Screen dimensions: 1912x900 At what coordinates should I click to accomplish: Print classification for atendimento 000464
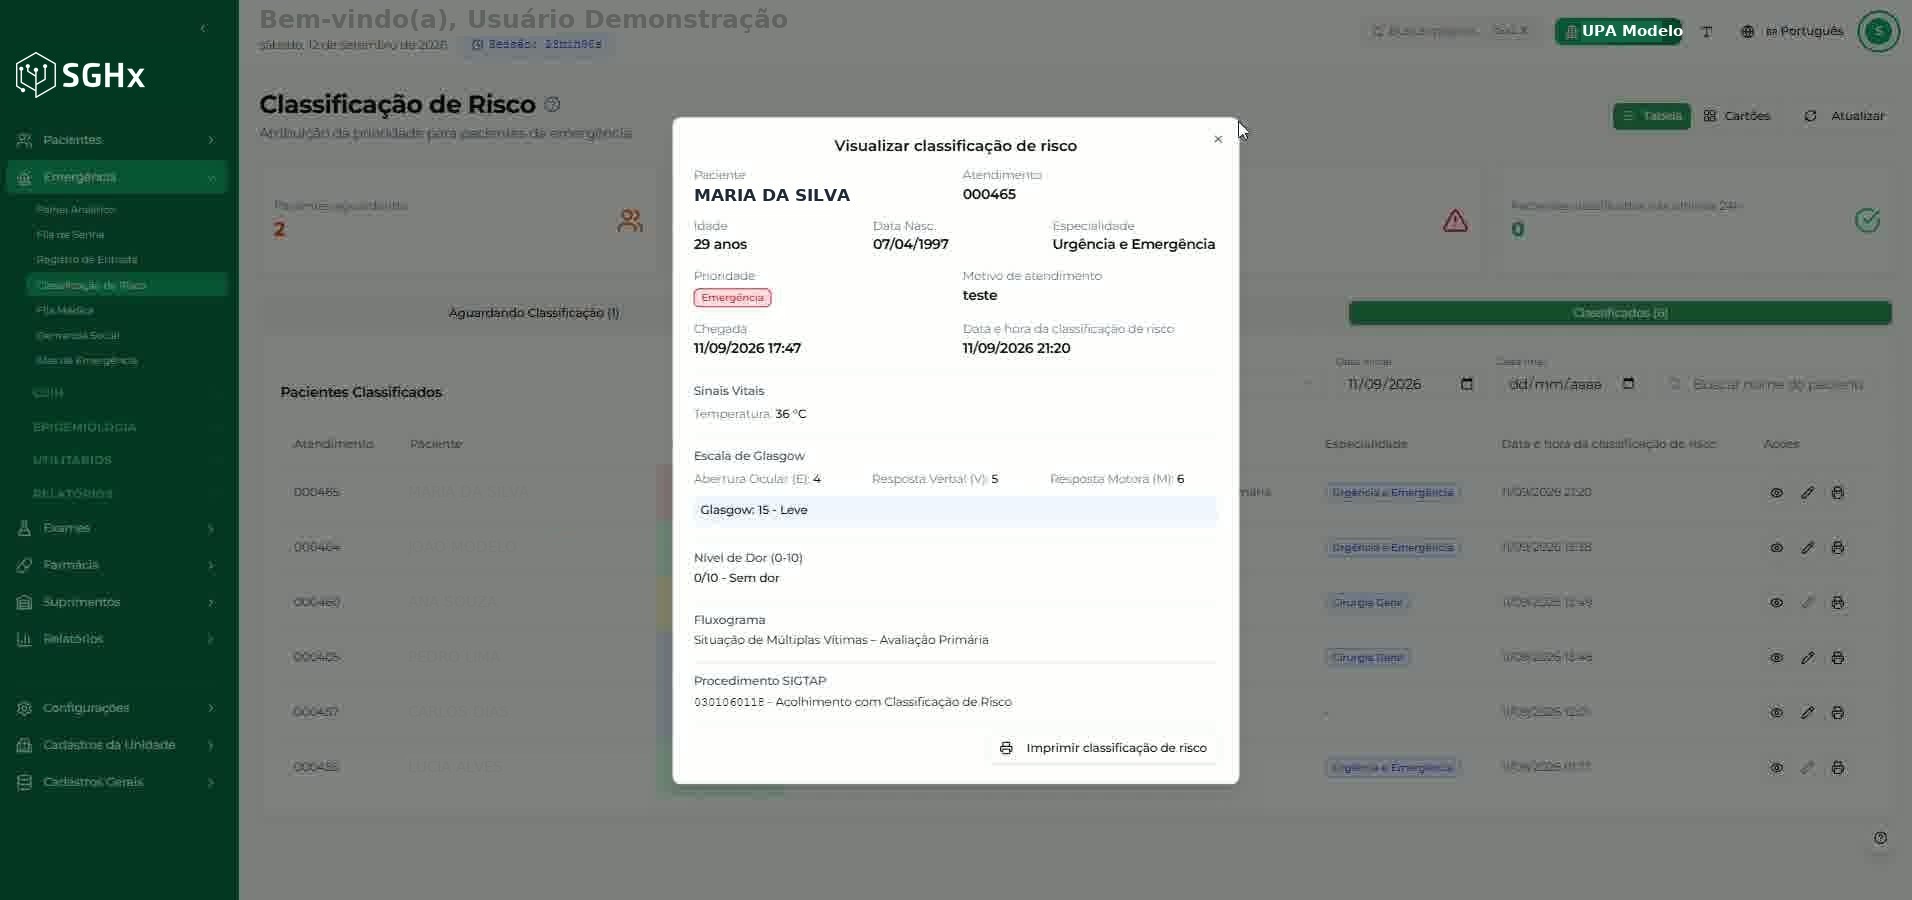coord(1837,548)
